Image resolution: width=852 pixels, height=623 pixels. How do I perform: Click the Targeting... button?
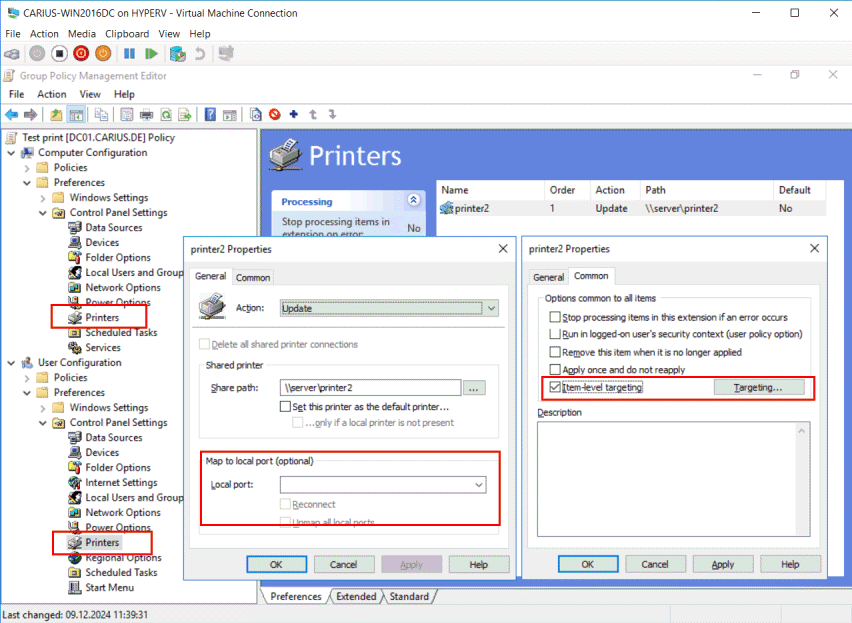pos(759,387)
